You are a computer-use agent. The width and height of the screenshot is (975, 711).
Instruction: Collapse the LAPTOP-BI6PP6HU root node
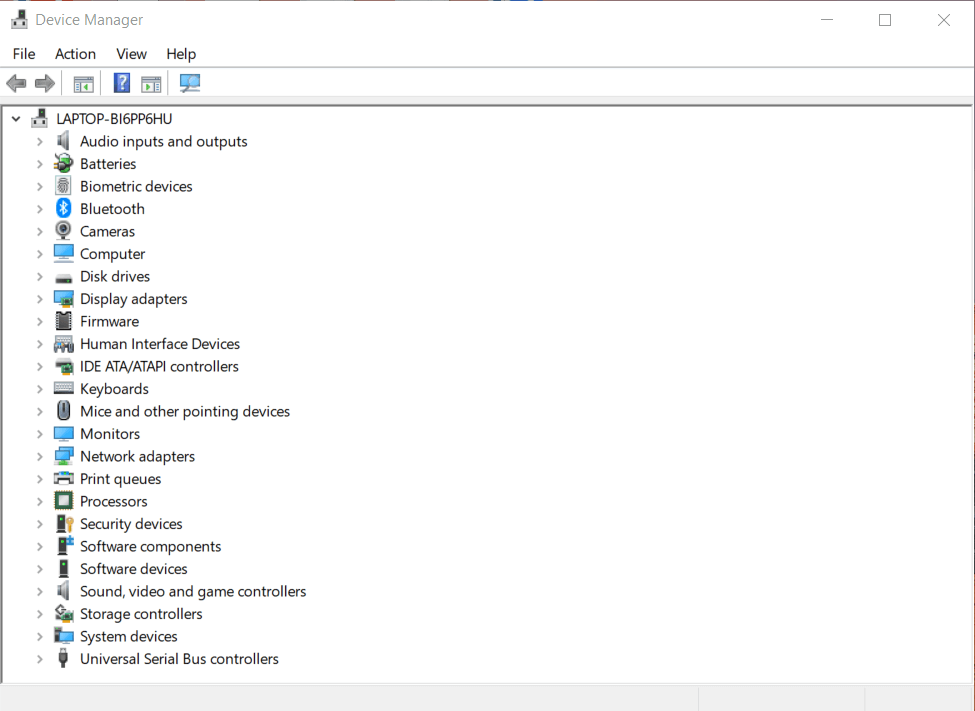[15, 118]
